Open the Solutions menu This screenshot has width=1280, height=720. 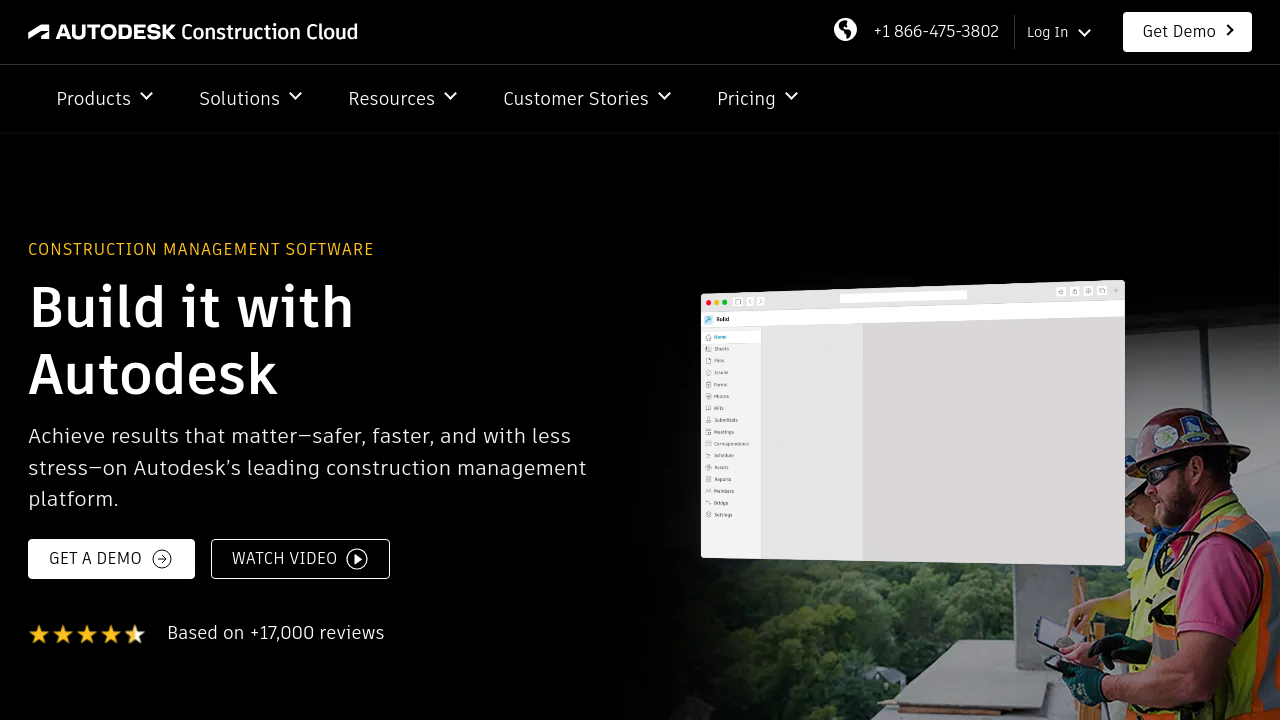click(250, 98)
